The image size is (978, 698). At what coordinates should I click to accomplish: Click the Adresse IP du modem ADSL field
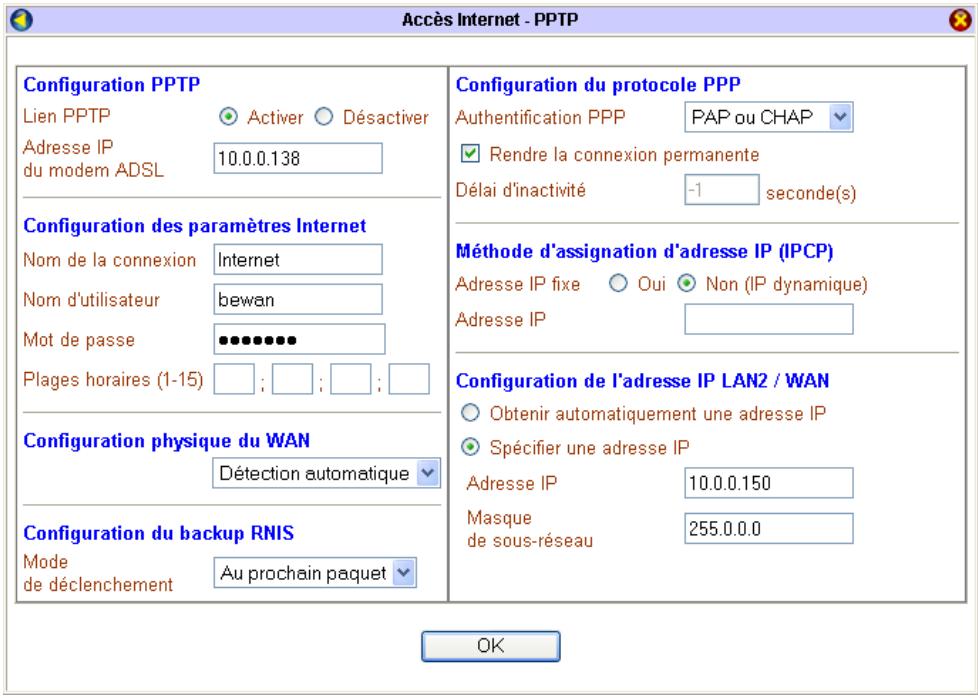298,158
